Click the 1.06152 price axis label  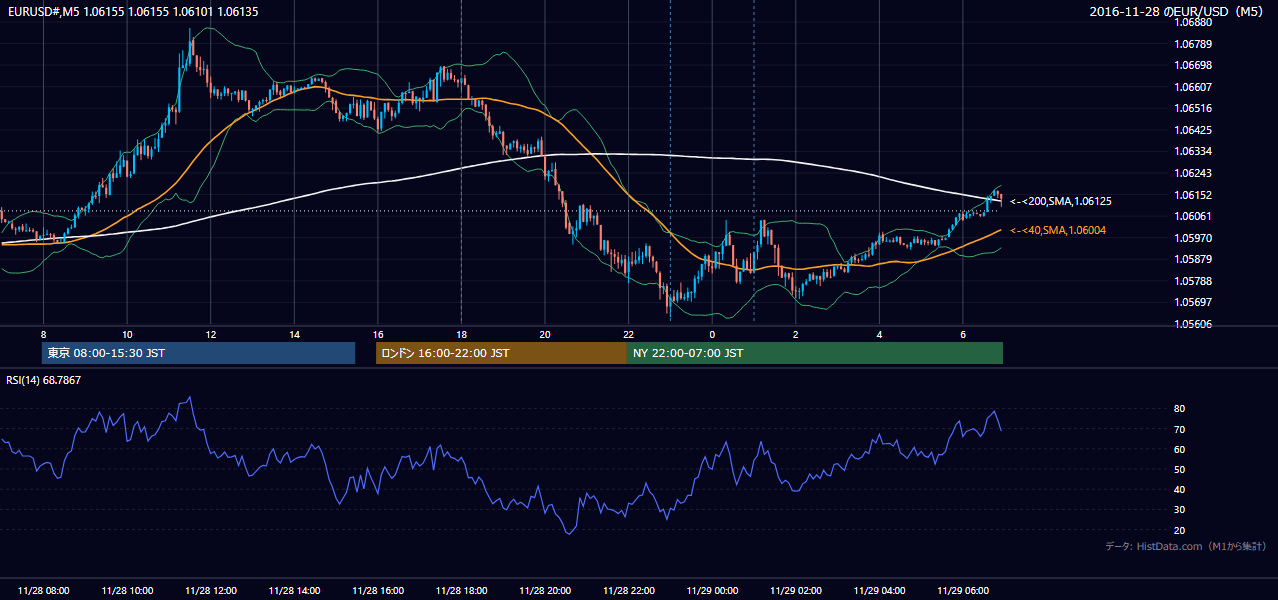(x=1194, y=194)
